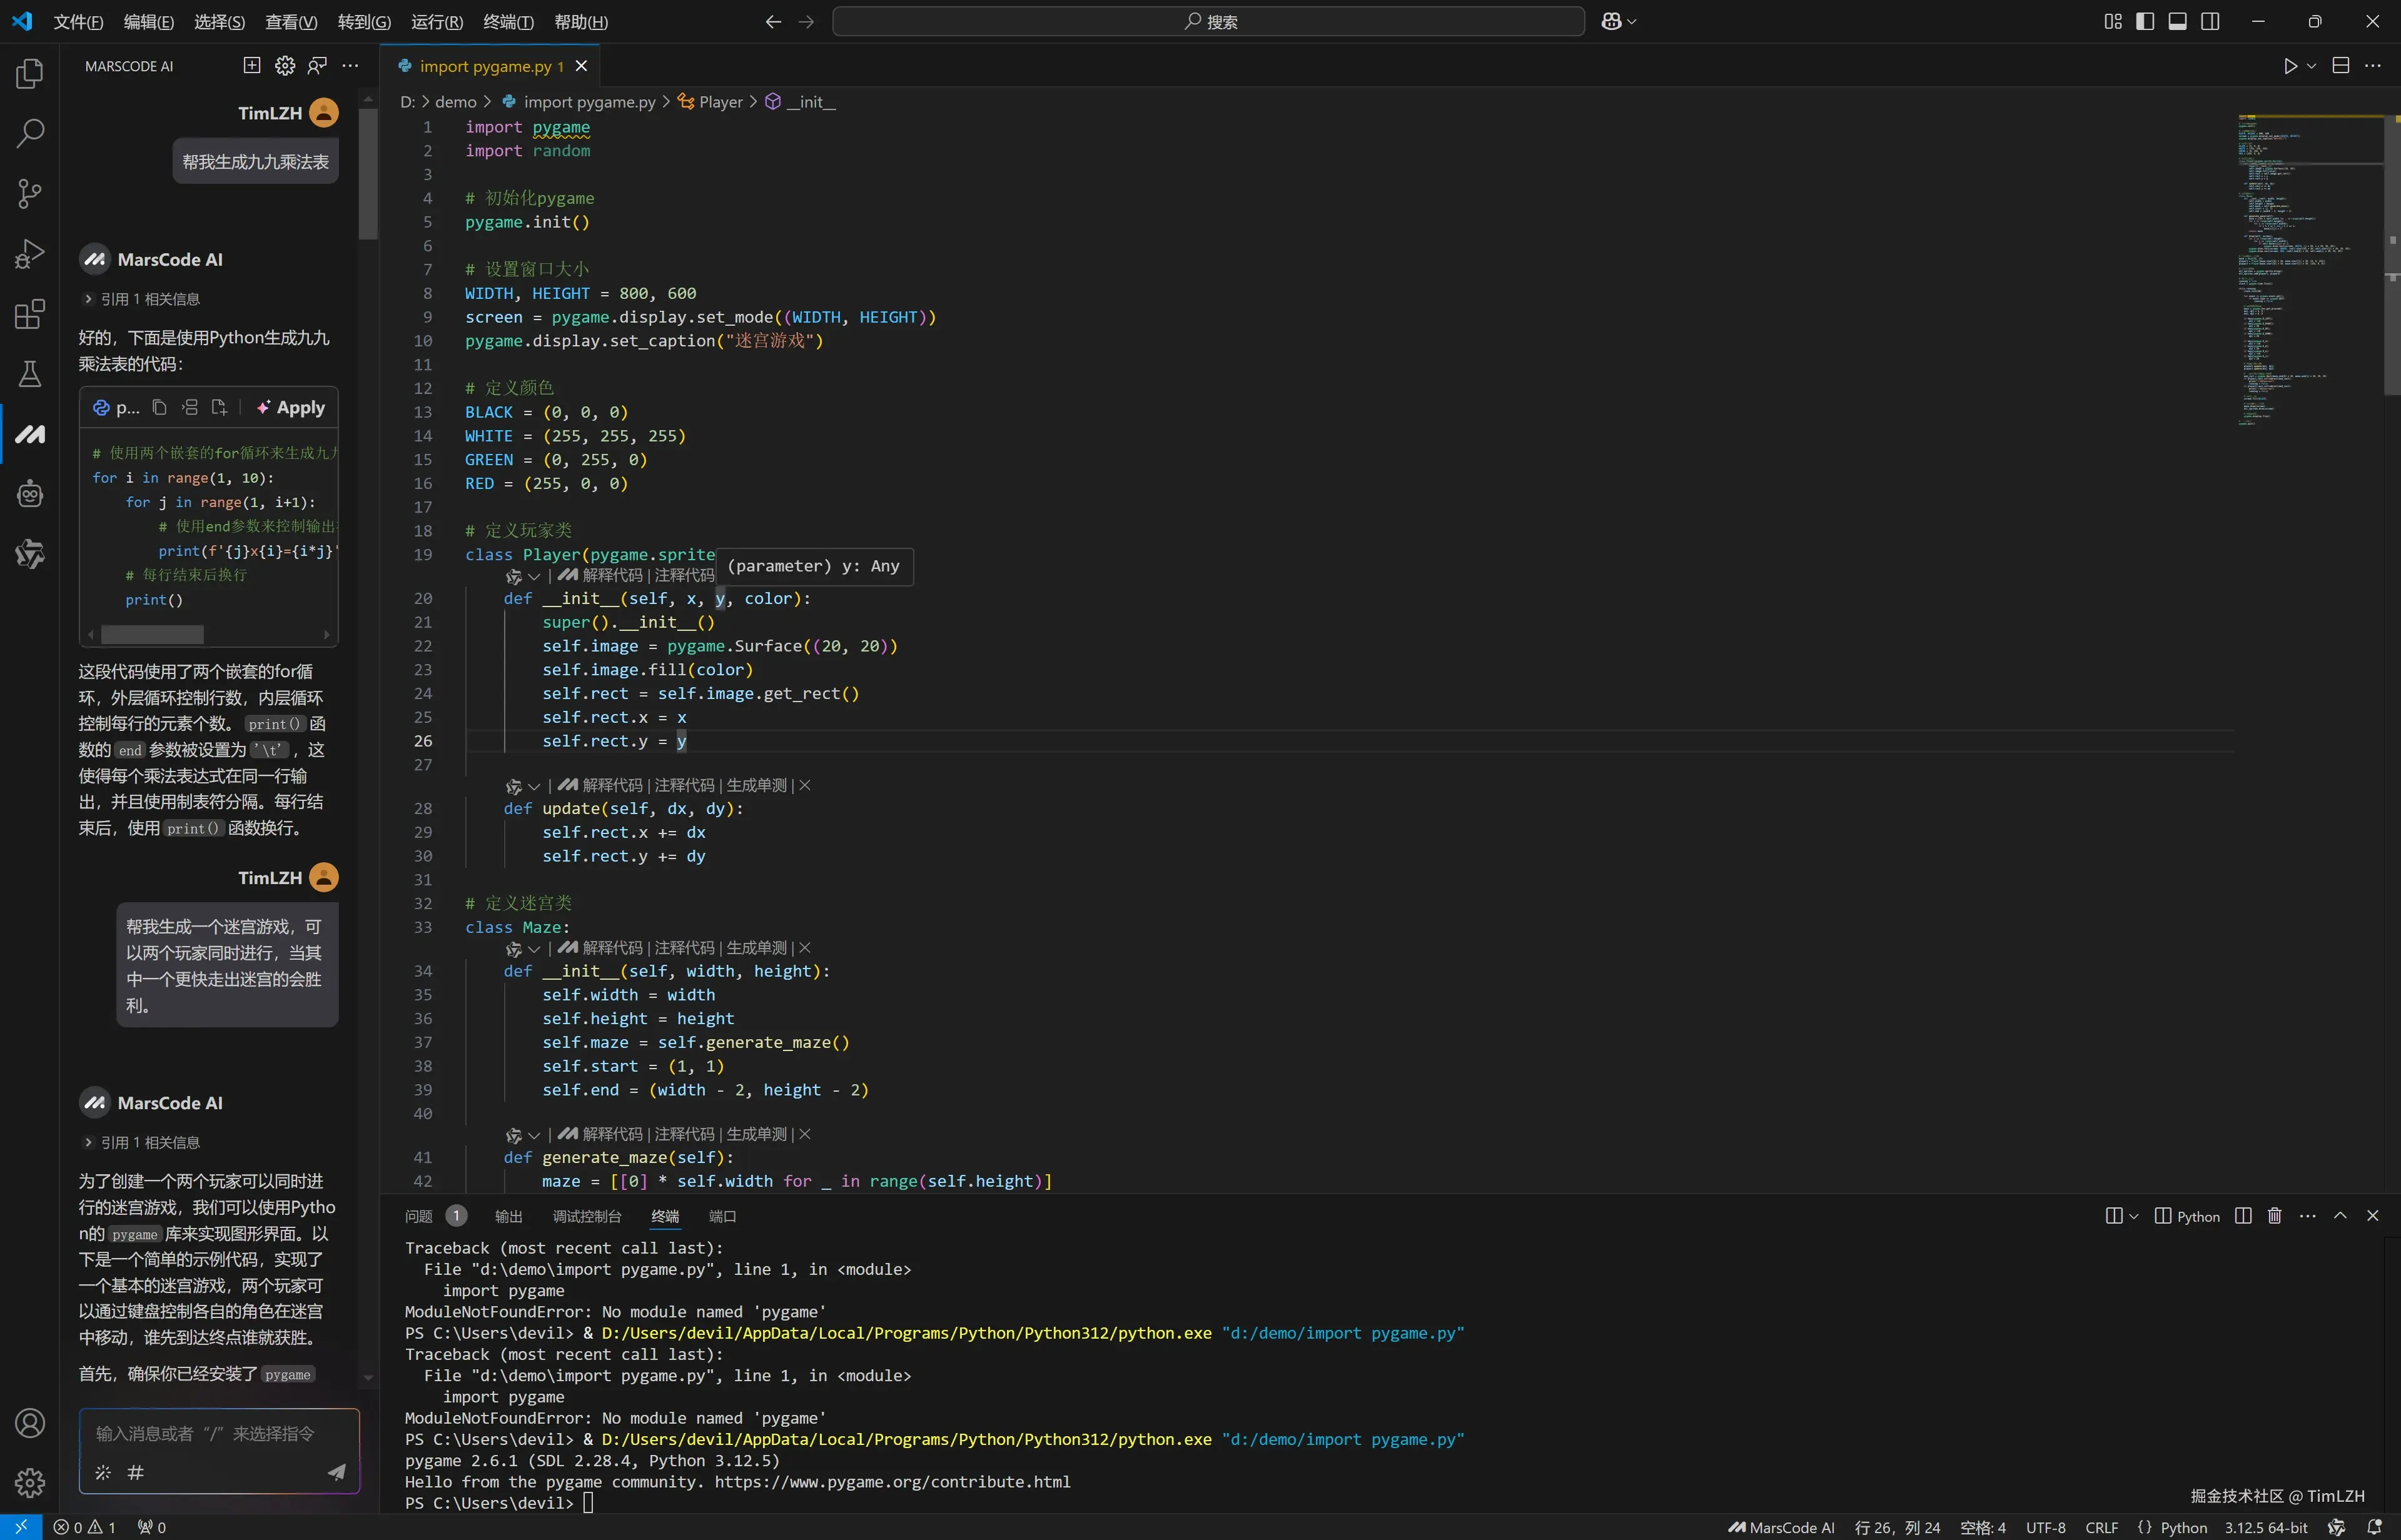Open the Extensions view icon
This screenshot has height=1540, width=2401.
(30, 314)
